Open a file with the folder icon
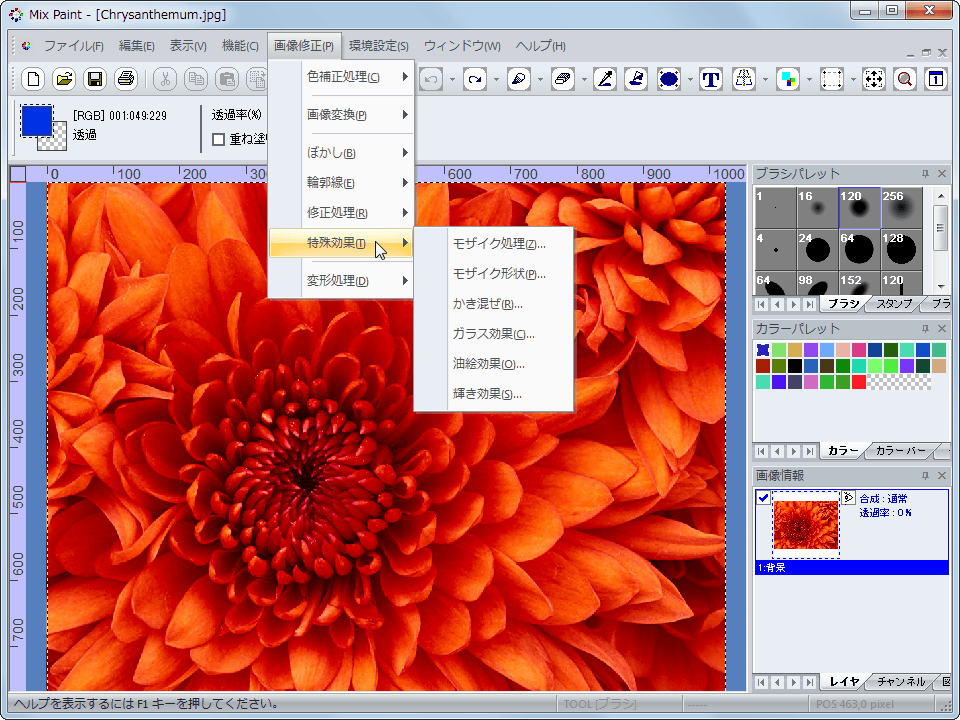 [x=64, y=79]
